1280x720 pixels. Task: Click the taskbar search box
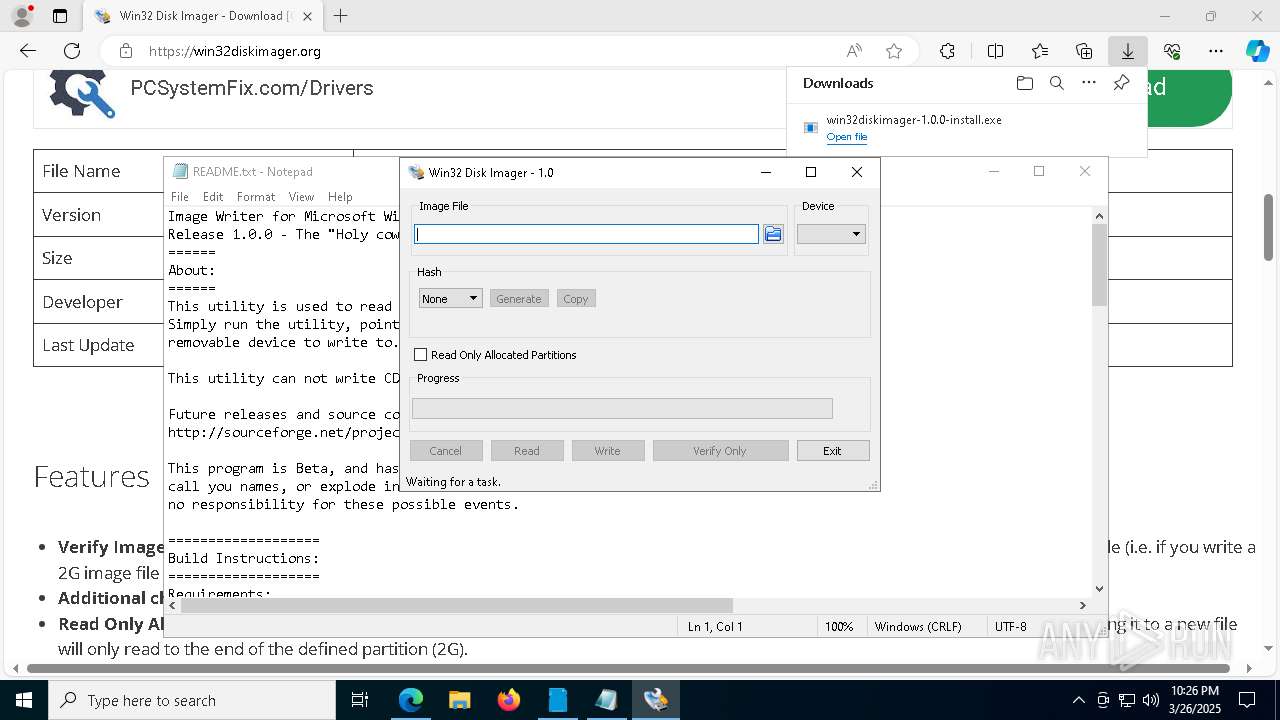point(192,700)
